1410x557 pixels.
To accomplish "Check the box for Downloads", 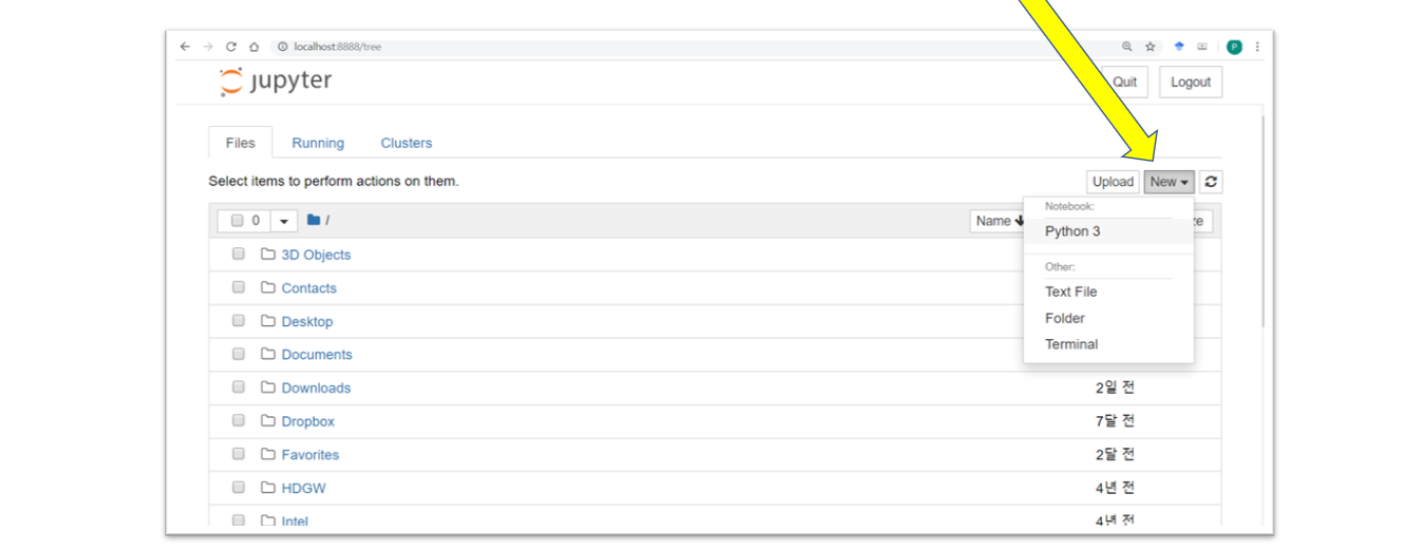I will [238, 387].
